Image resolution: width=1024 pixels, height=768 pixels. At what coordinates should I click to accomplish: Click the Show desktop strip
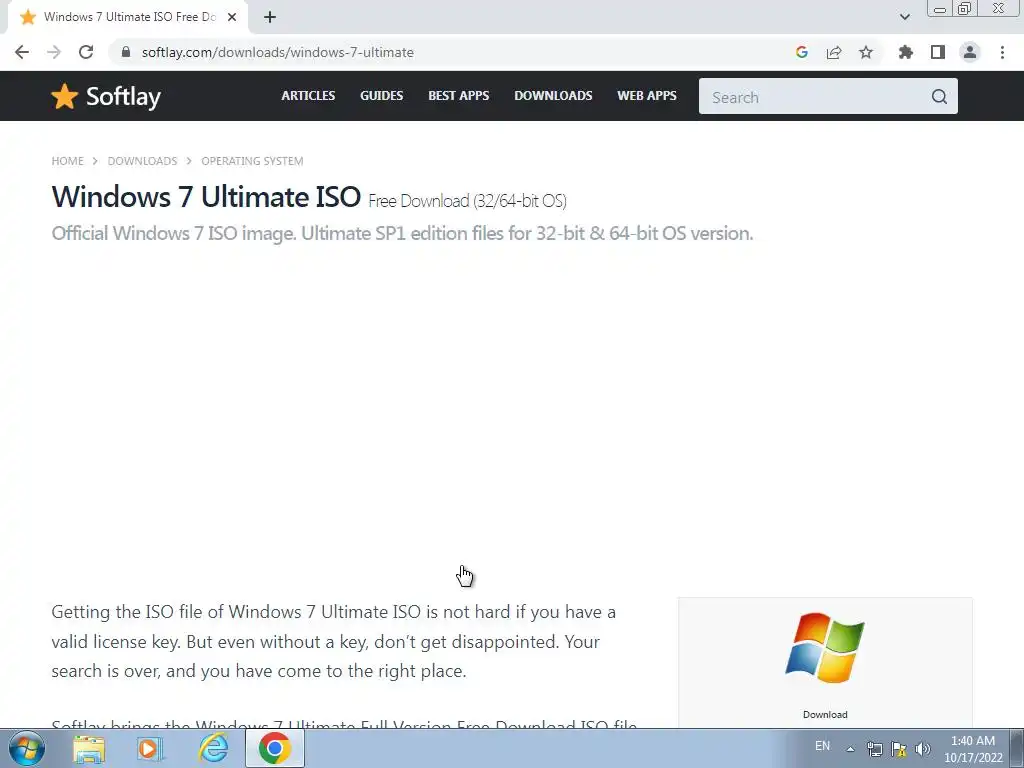click(1016, 749)
